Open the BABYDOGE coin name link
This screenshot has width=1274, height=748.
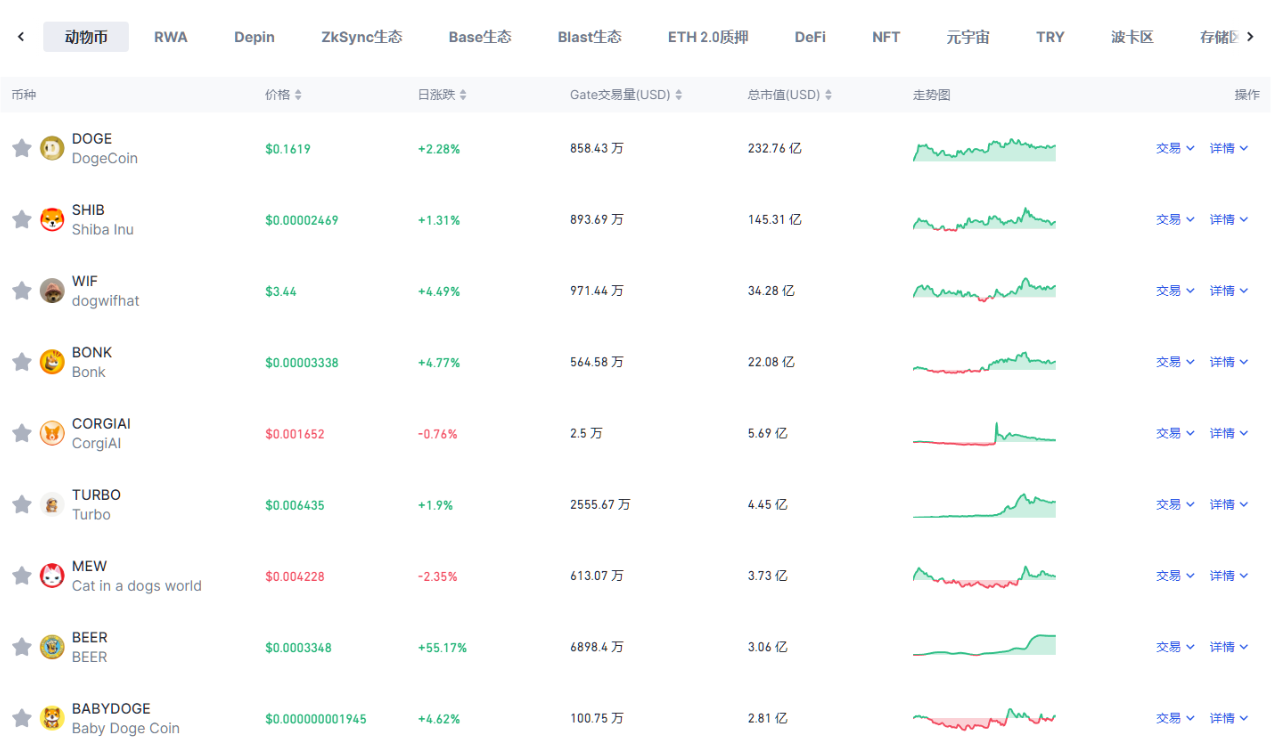(111, 709)
